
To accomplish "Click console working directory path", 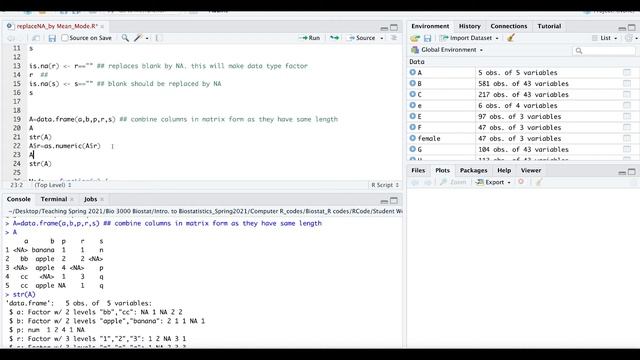I will pyautogui.click(x=205, y=211).
